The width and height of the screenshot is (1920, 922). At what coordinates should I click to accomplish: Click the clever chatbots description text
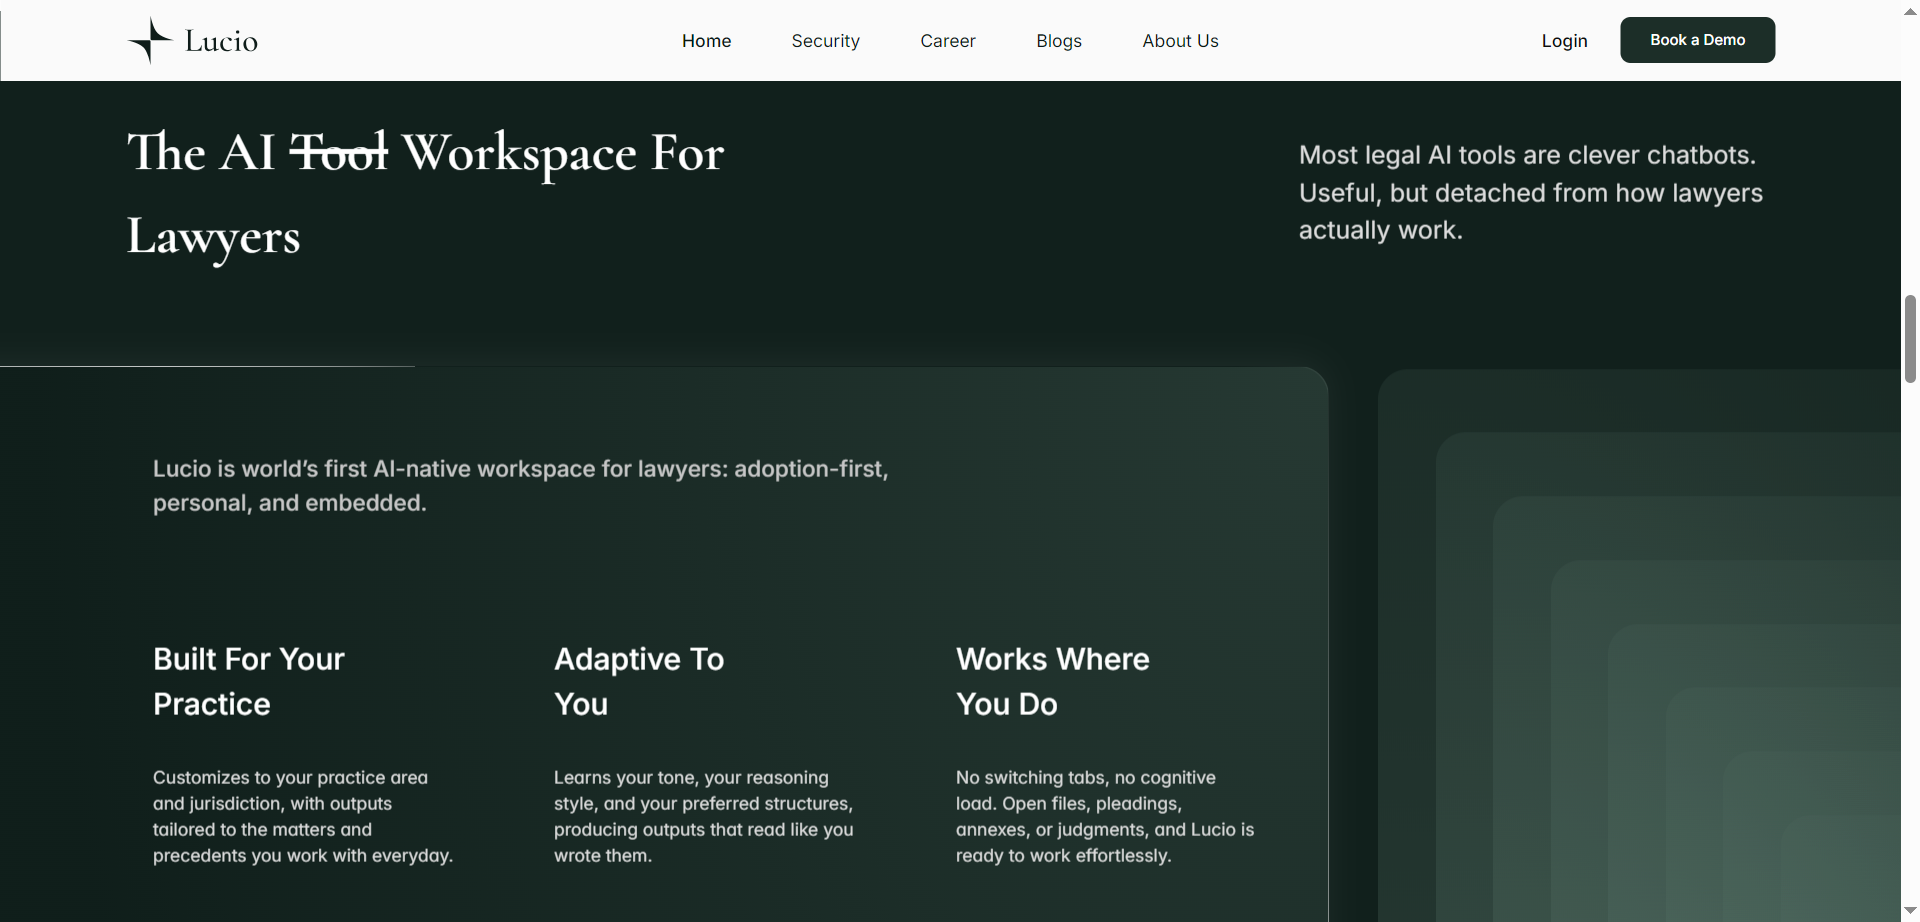[x=1530, y=192]
